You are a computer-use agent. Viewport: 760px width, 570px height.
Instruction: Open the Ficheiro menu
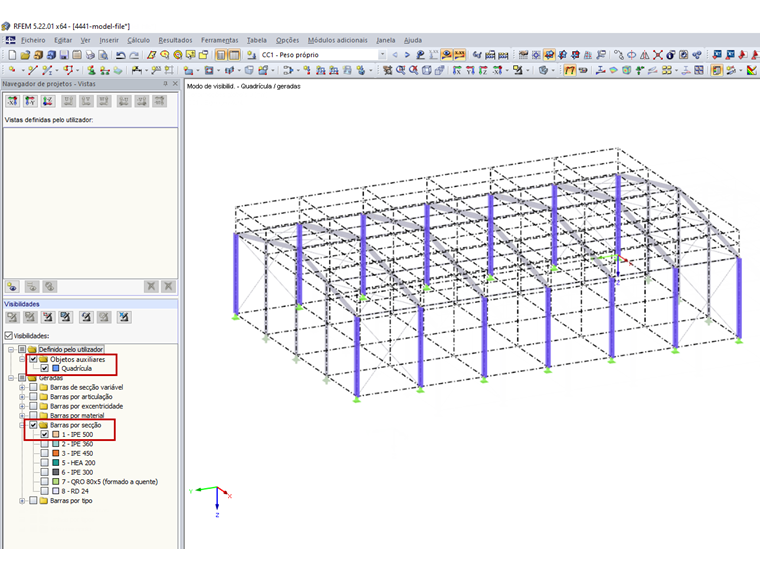pos(33,40)
